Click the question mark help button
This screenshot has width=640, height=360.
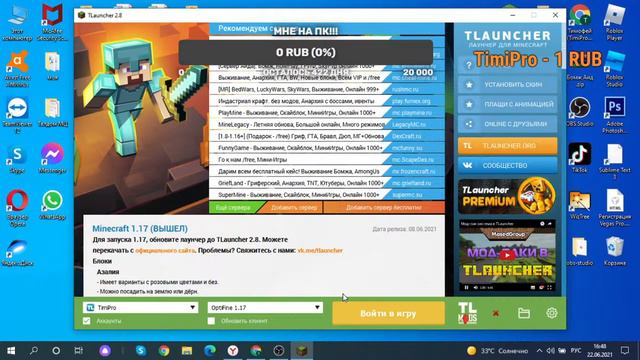(469, 65)
